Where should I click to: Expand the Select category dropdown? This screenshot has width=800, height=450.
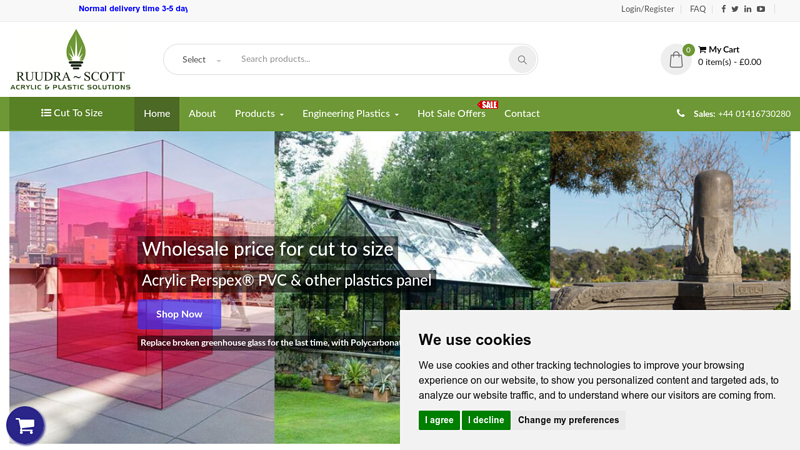[x=201, y=60]
